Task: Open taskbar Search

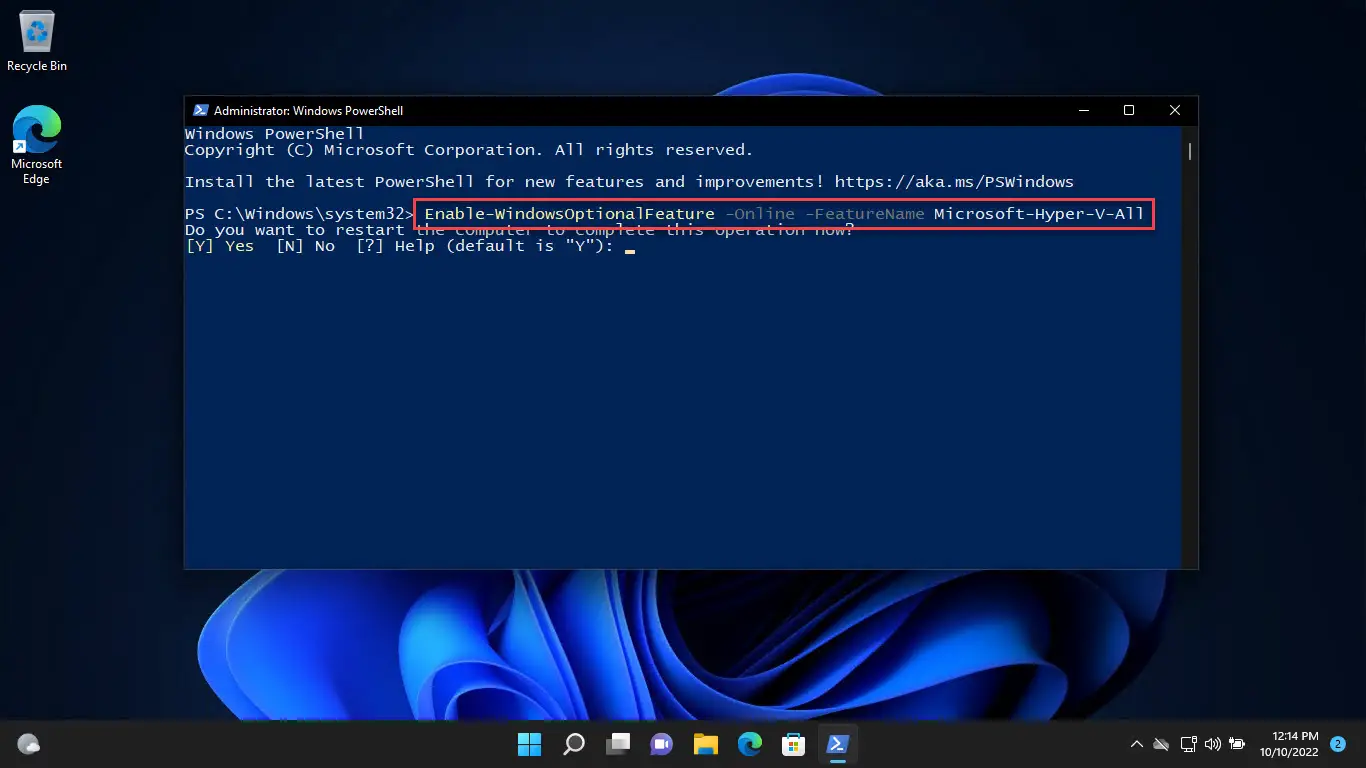Action: pos(574,744)
